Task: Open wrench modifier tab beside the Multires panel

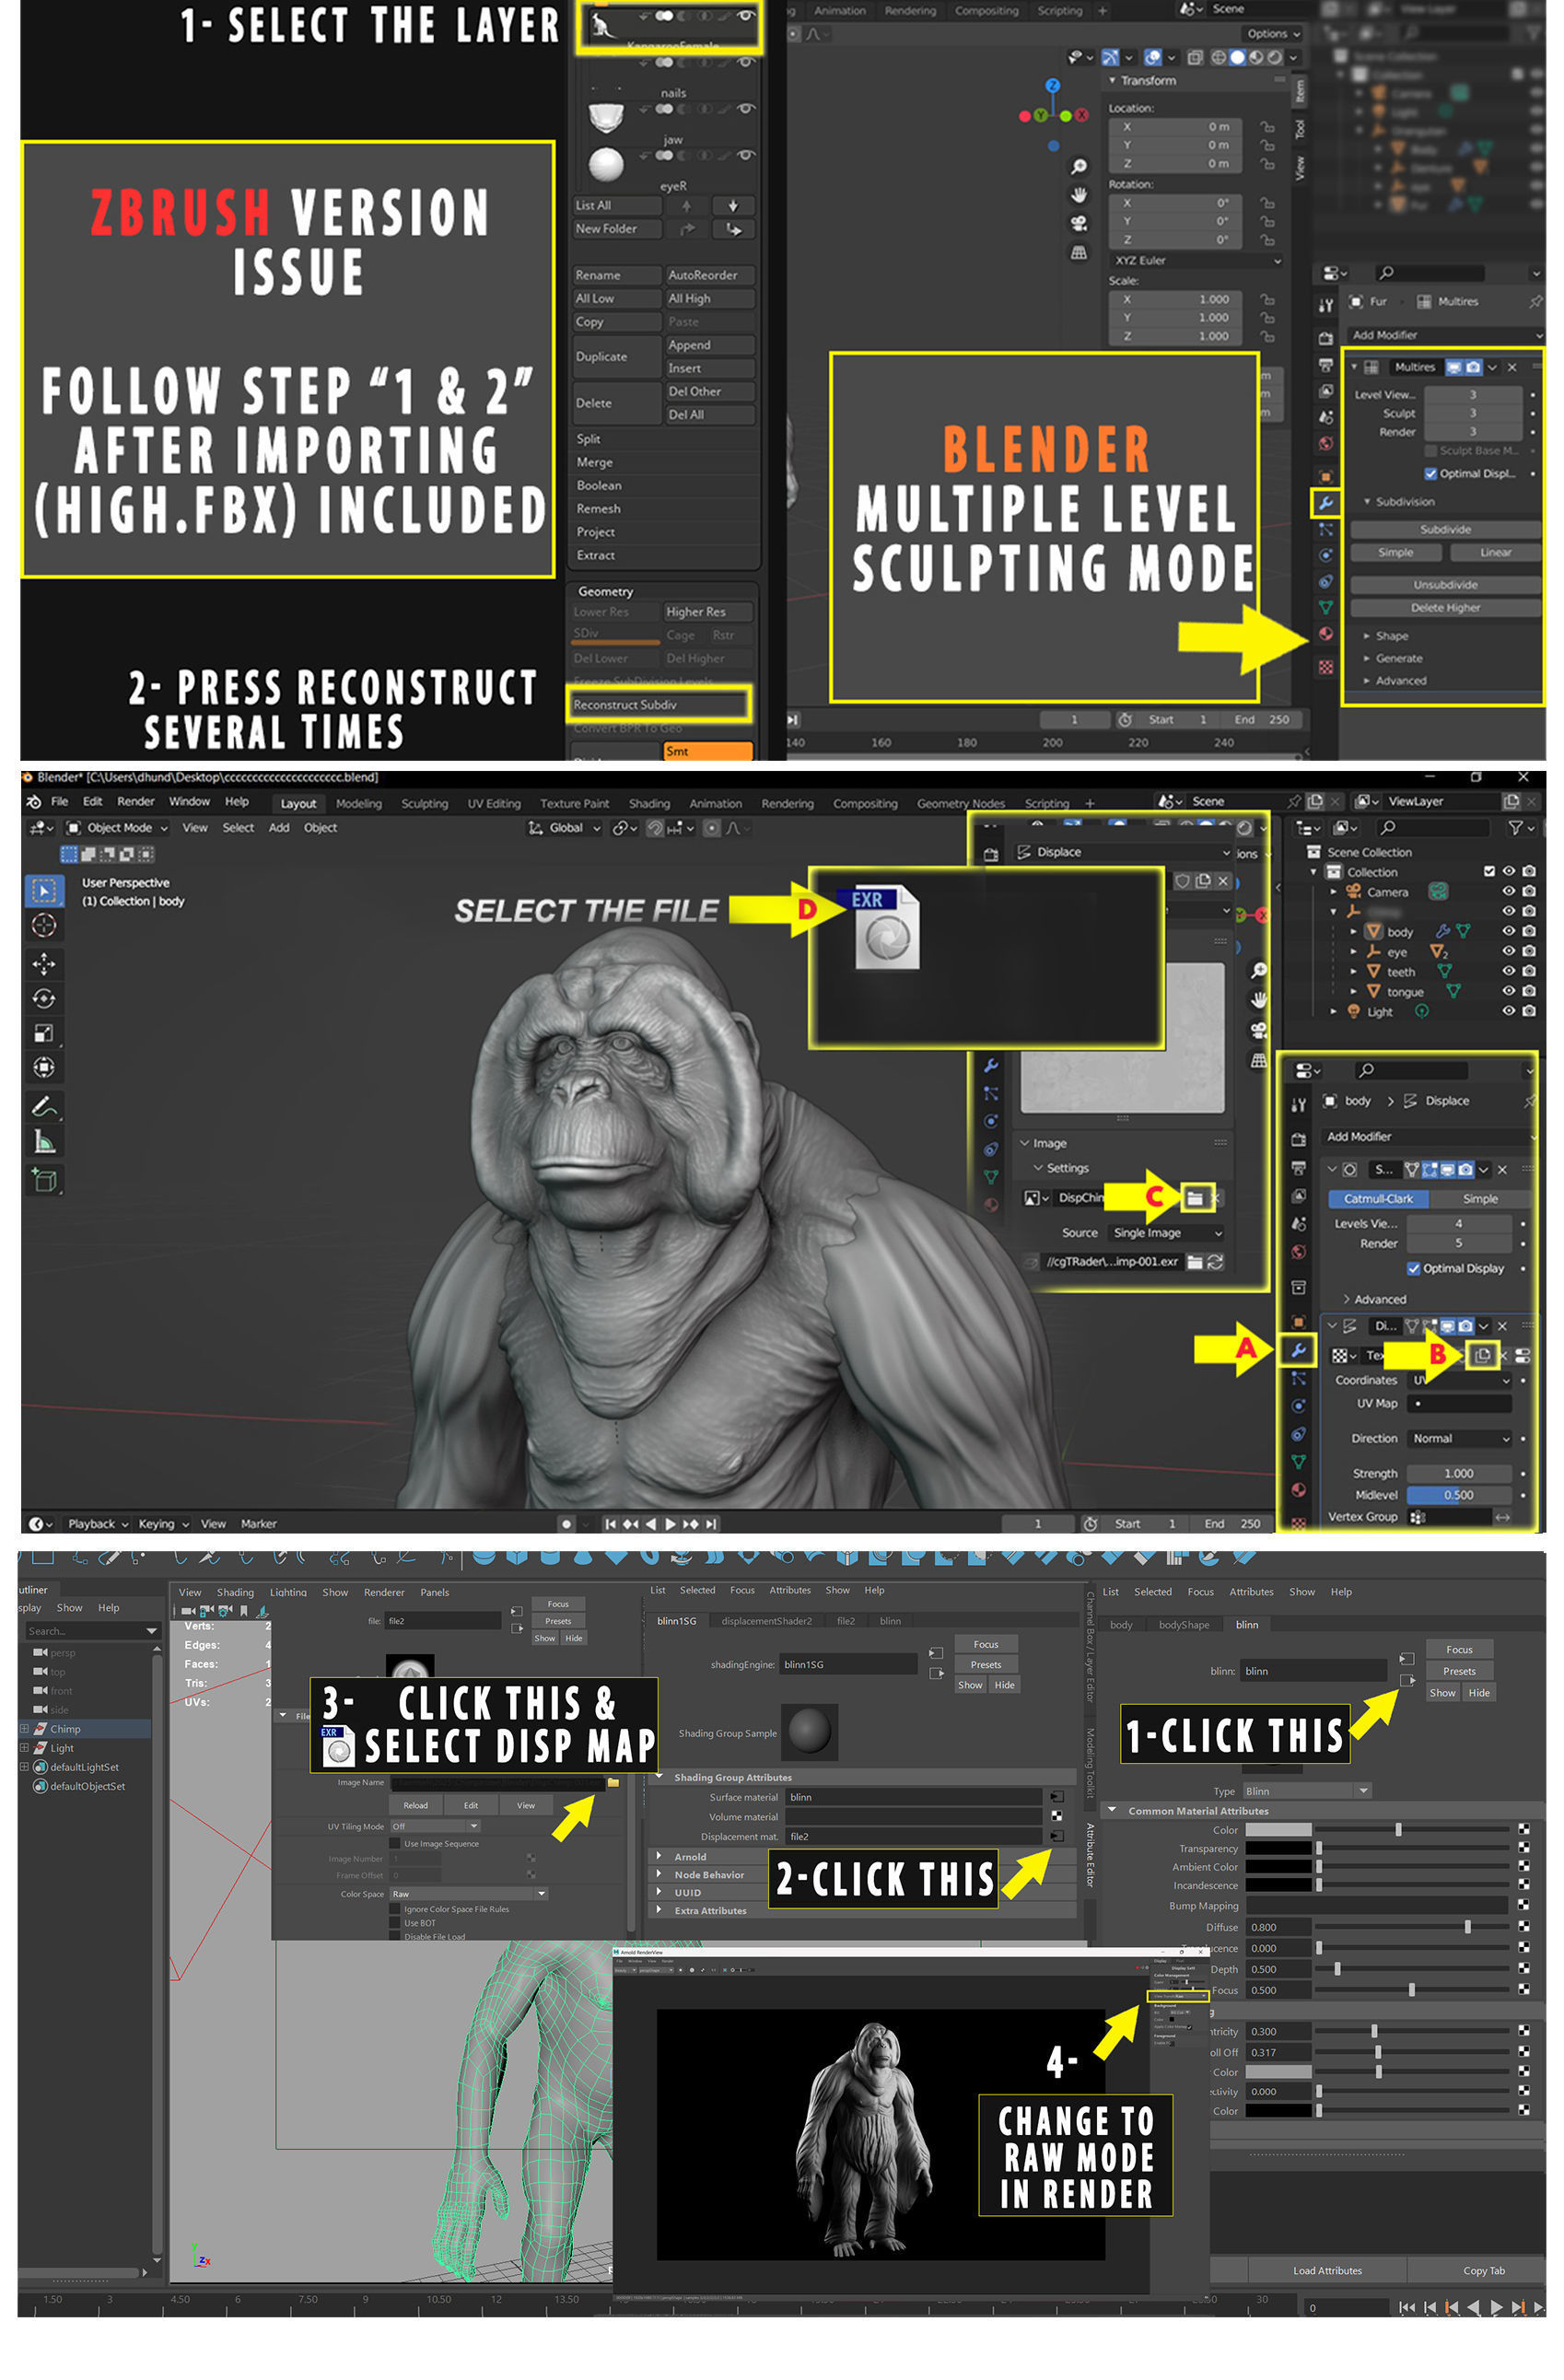Action: pyautogui.click(x=1325, y=503)
